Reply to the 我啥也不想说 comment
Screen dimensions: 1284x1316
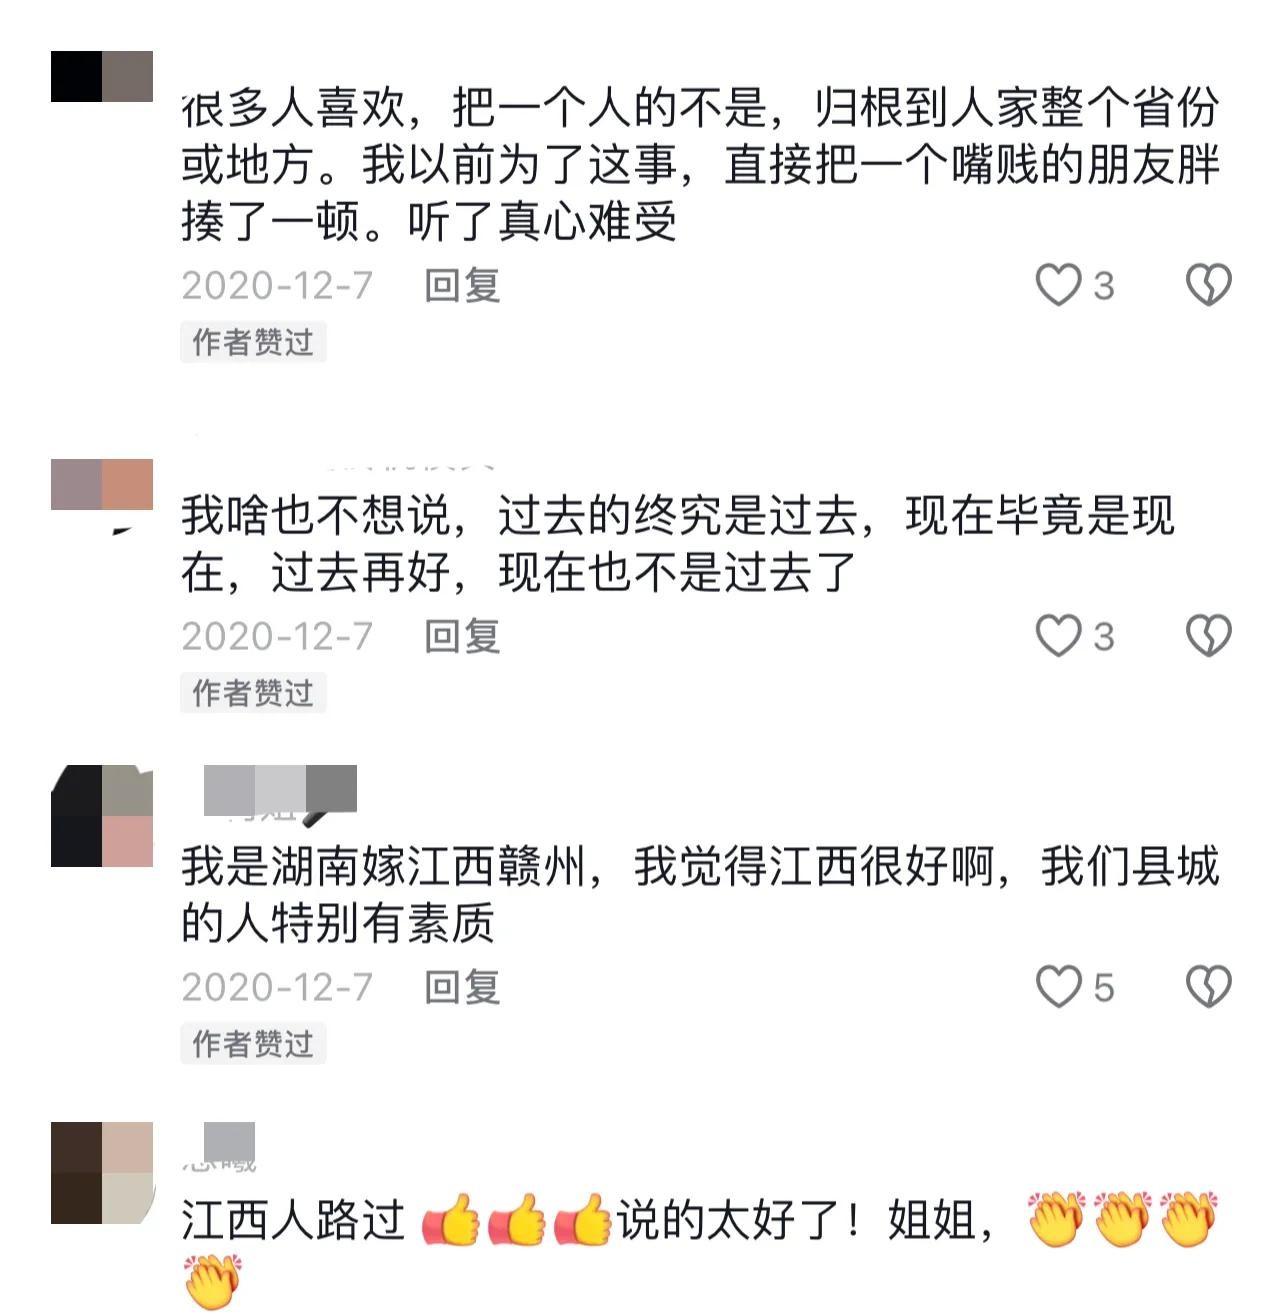coord(462,637)
